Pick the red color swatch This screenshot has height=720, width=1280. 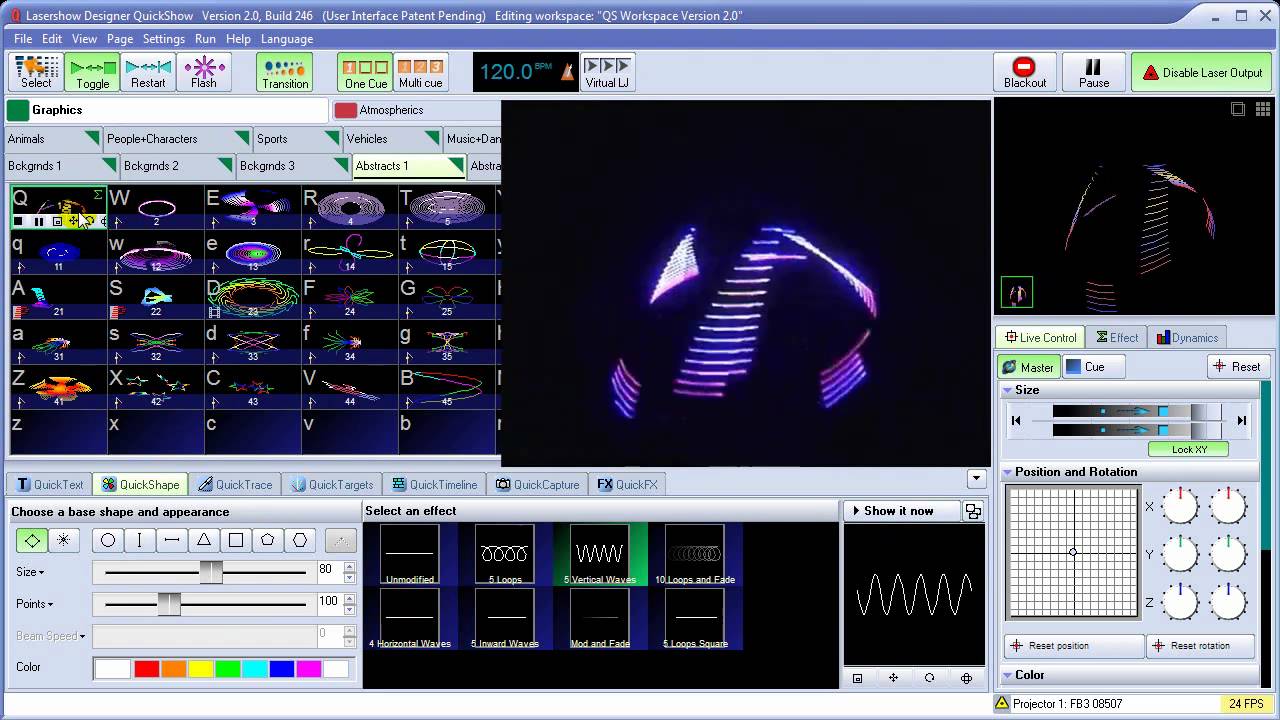pos(146,669)
